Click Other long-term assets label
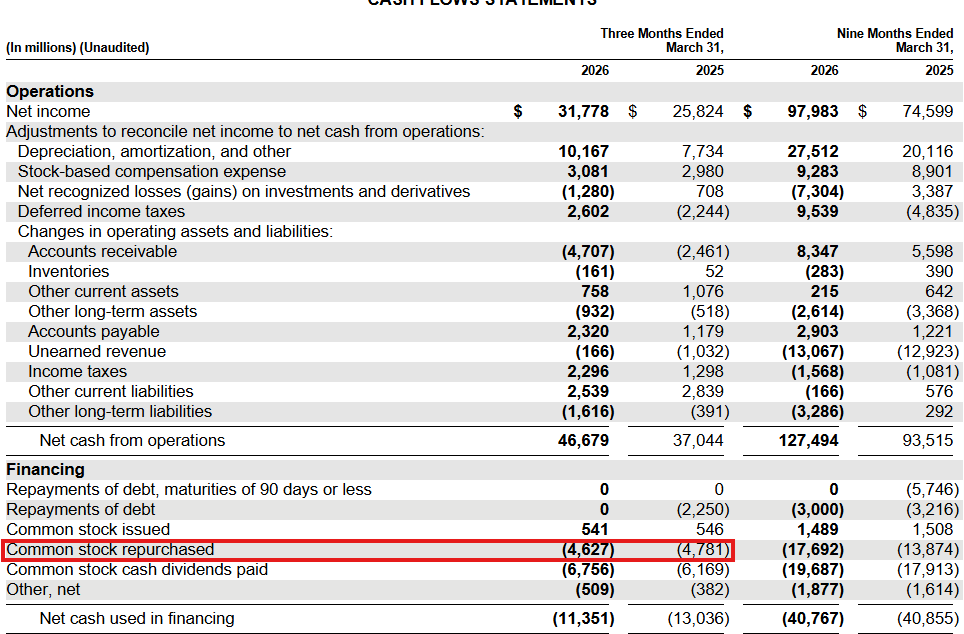This screenshot has height=634, width=964. coord(113,311)
